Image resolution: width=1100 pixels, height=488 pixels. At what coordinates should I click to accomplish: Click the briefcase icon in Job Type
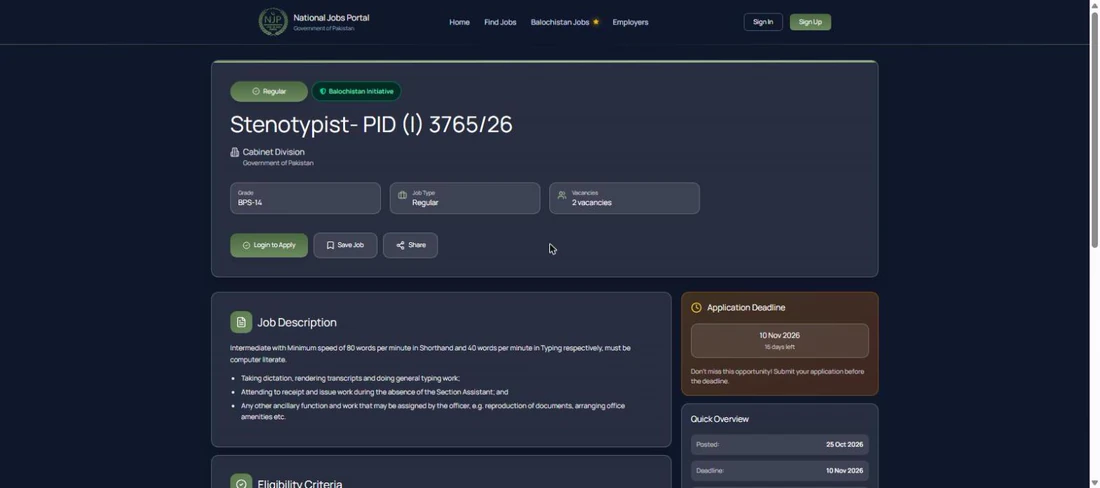click(x=402, y=196)
